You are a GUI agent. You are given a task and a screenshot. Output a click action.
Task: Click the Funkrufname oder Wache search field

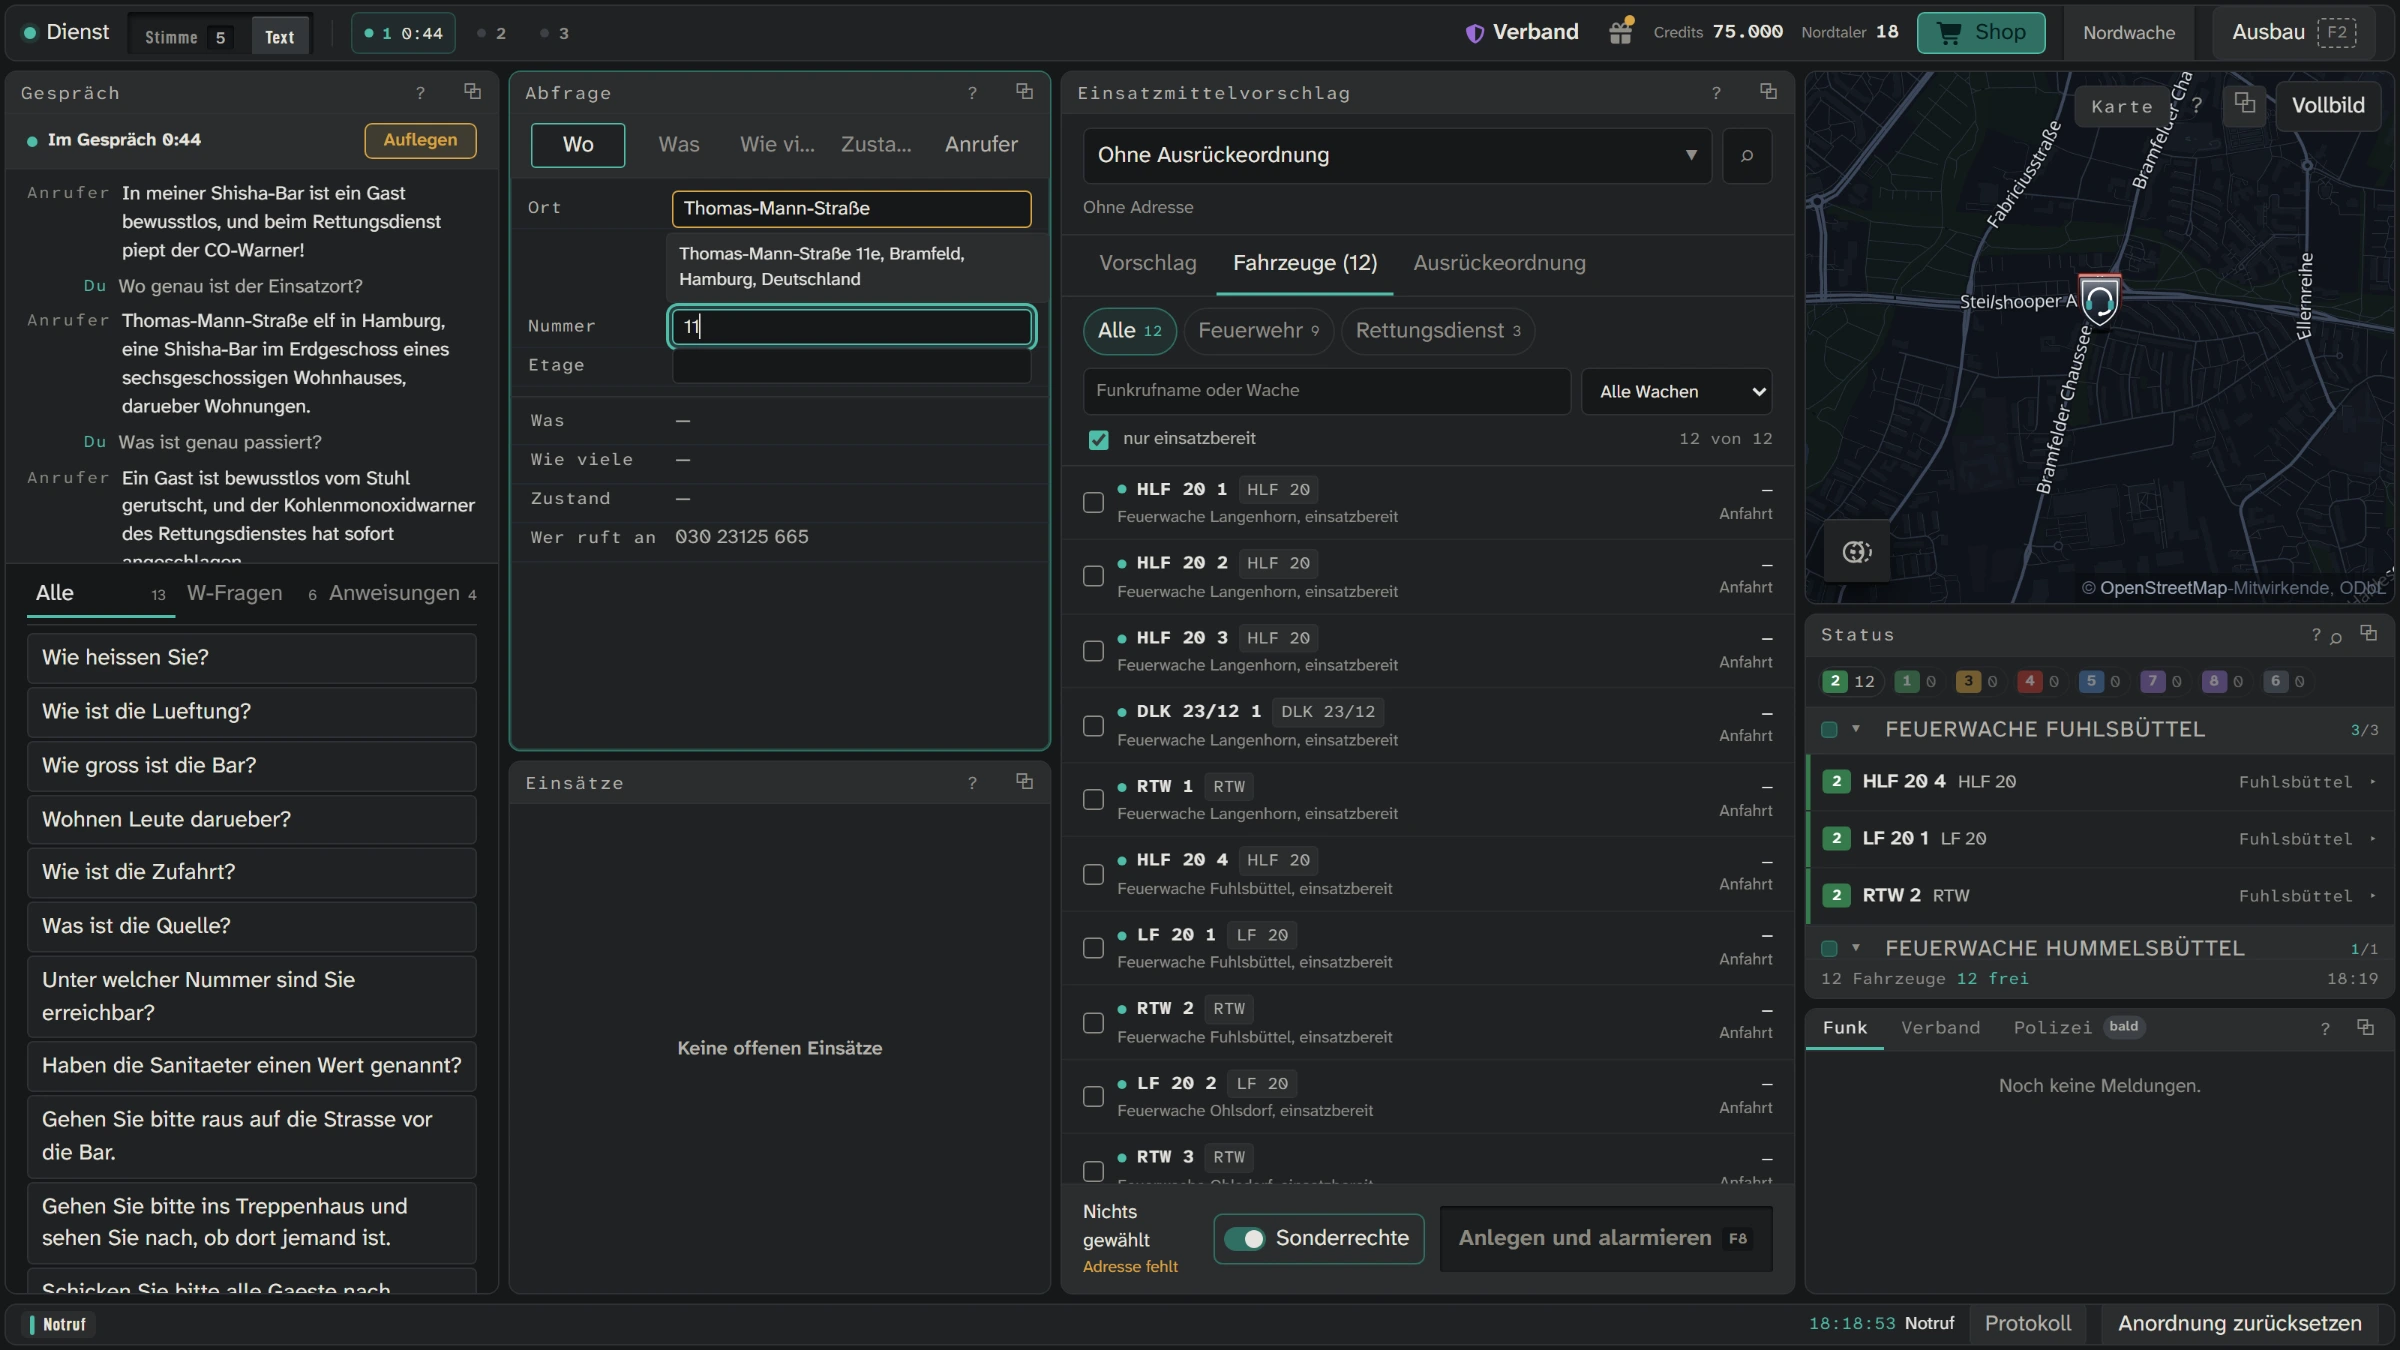pyautogui.click(x=1326, y=391)
